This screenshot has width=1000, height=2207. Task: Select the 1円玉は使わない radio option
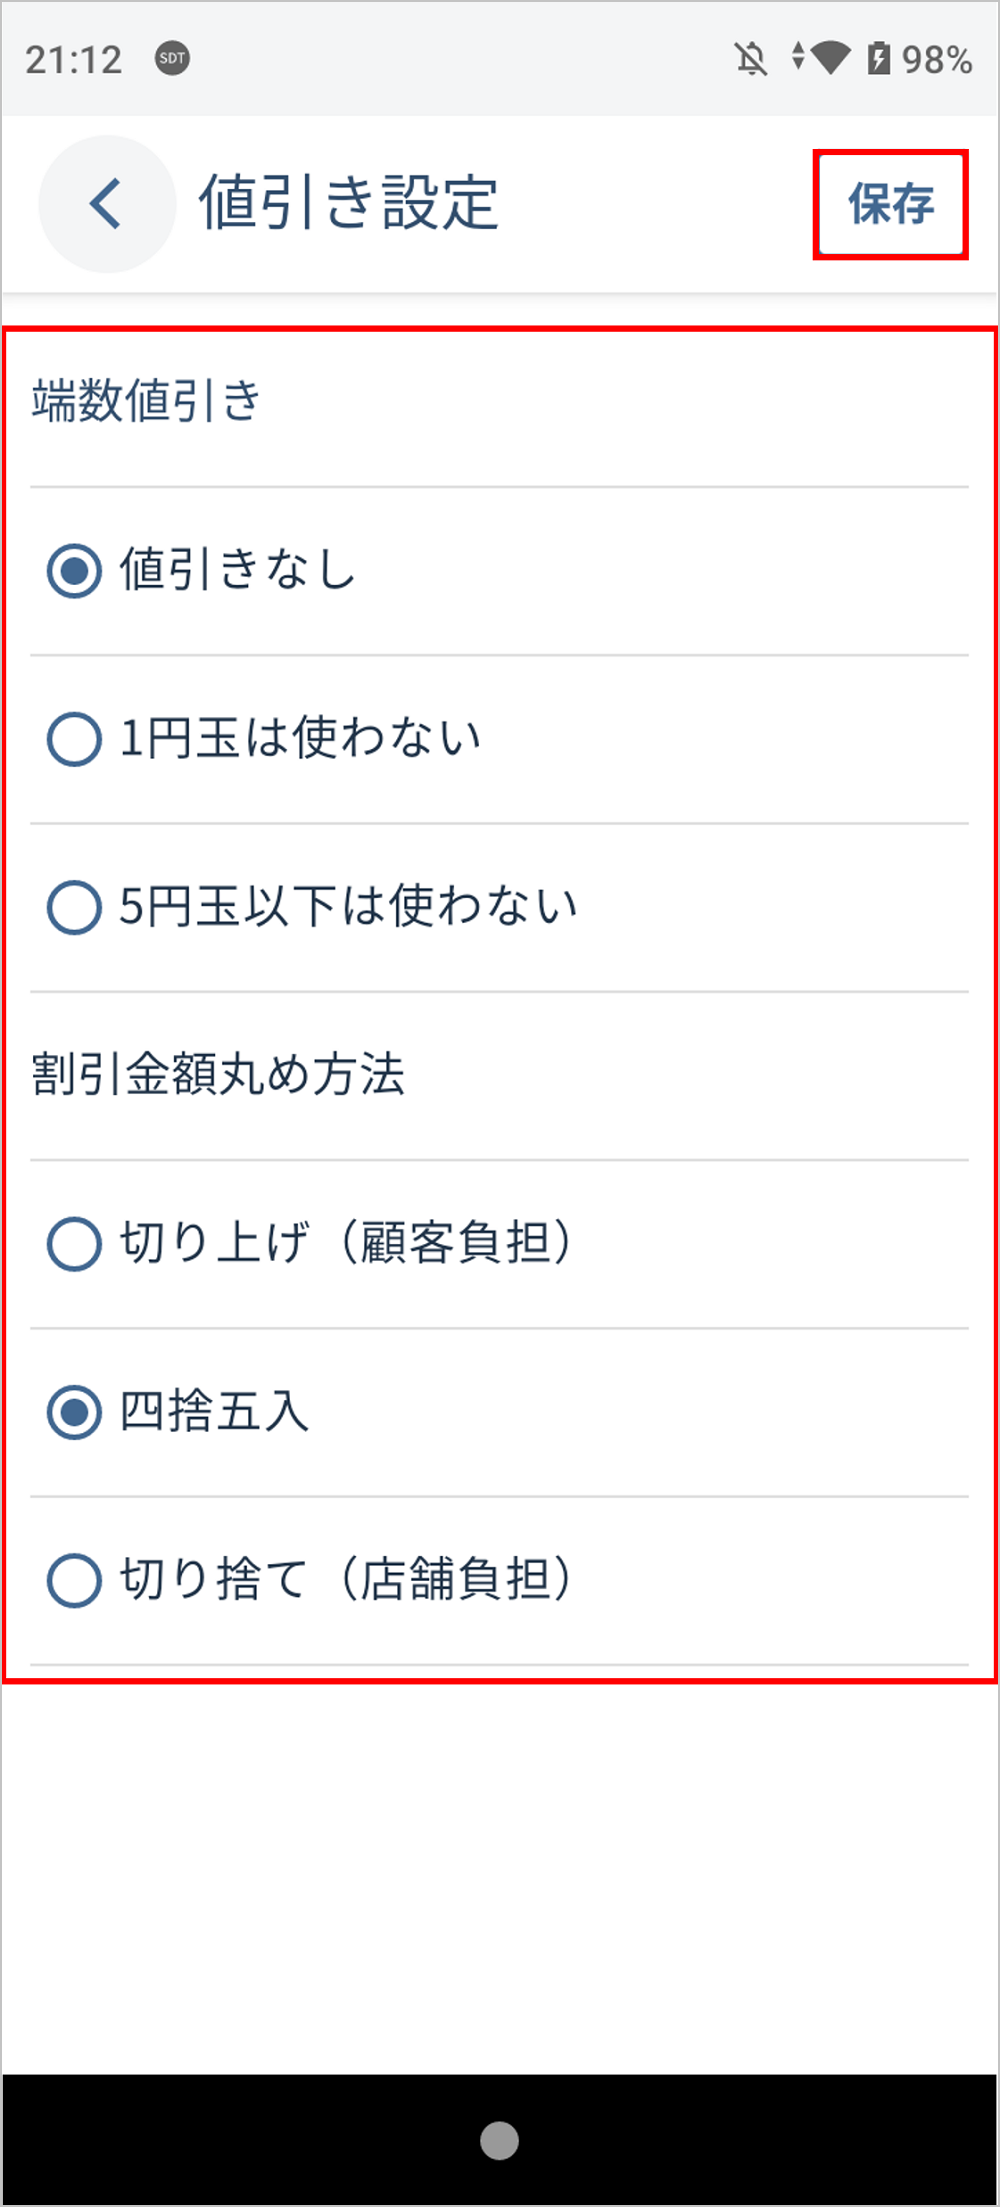[75, 739]
